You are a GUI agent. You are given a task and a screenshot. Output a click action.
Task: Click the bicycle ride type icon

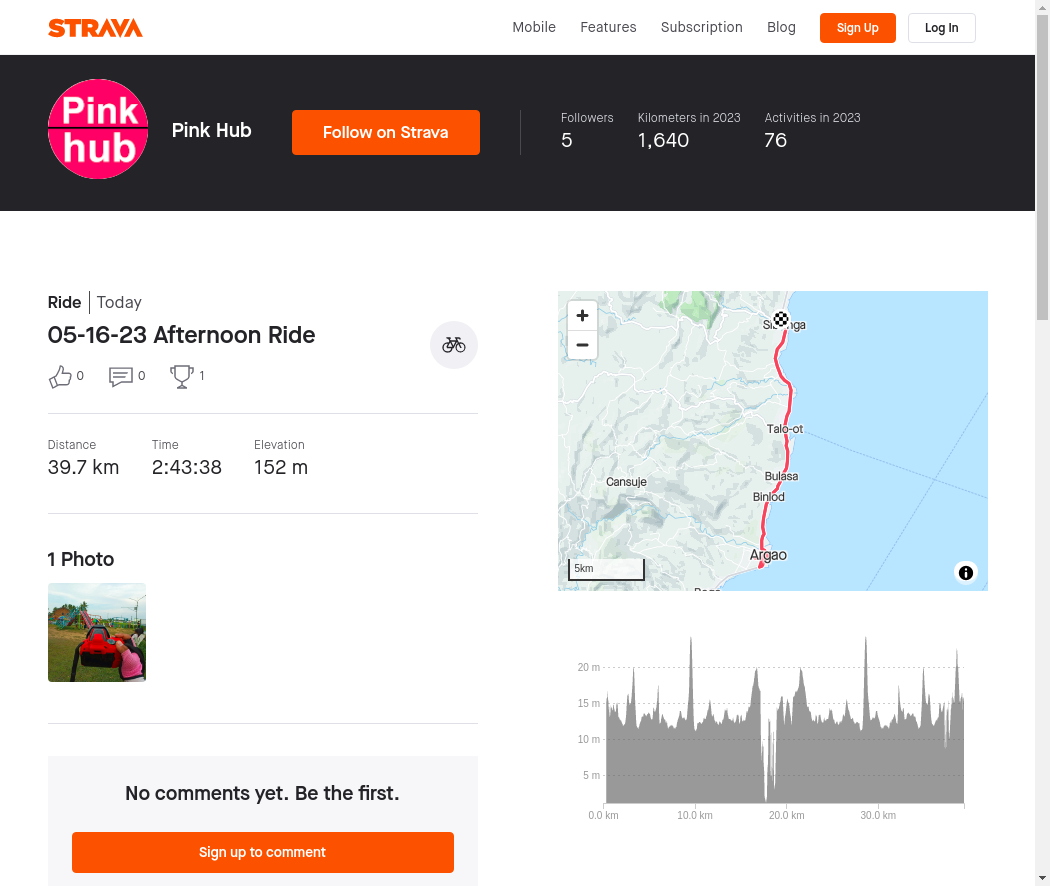point(454,345)
